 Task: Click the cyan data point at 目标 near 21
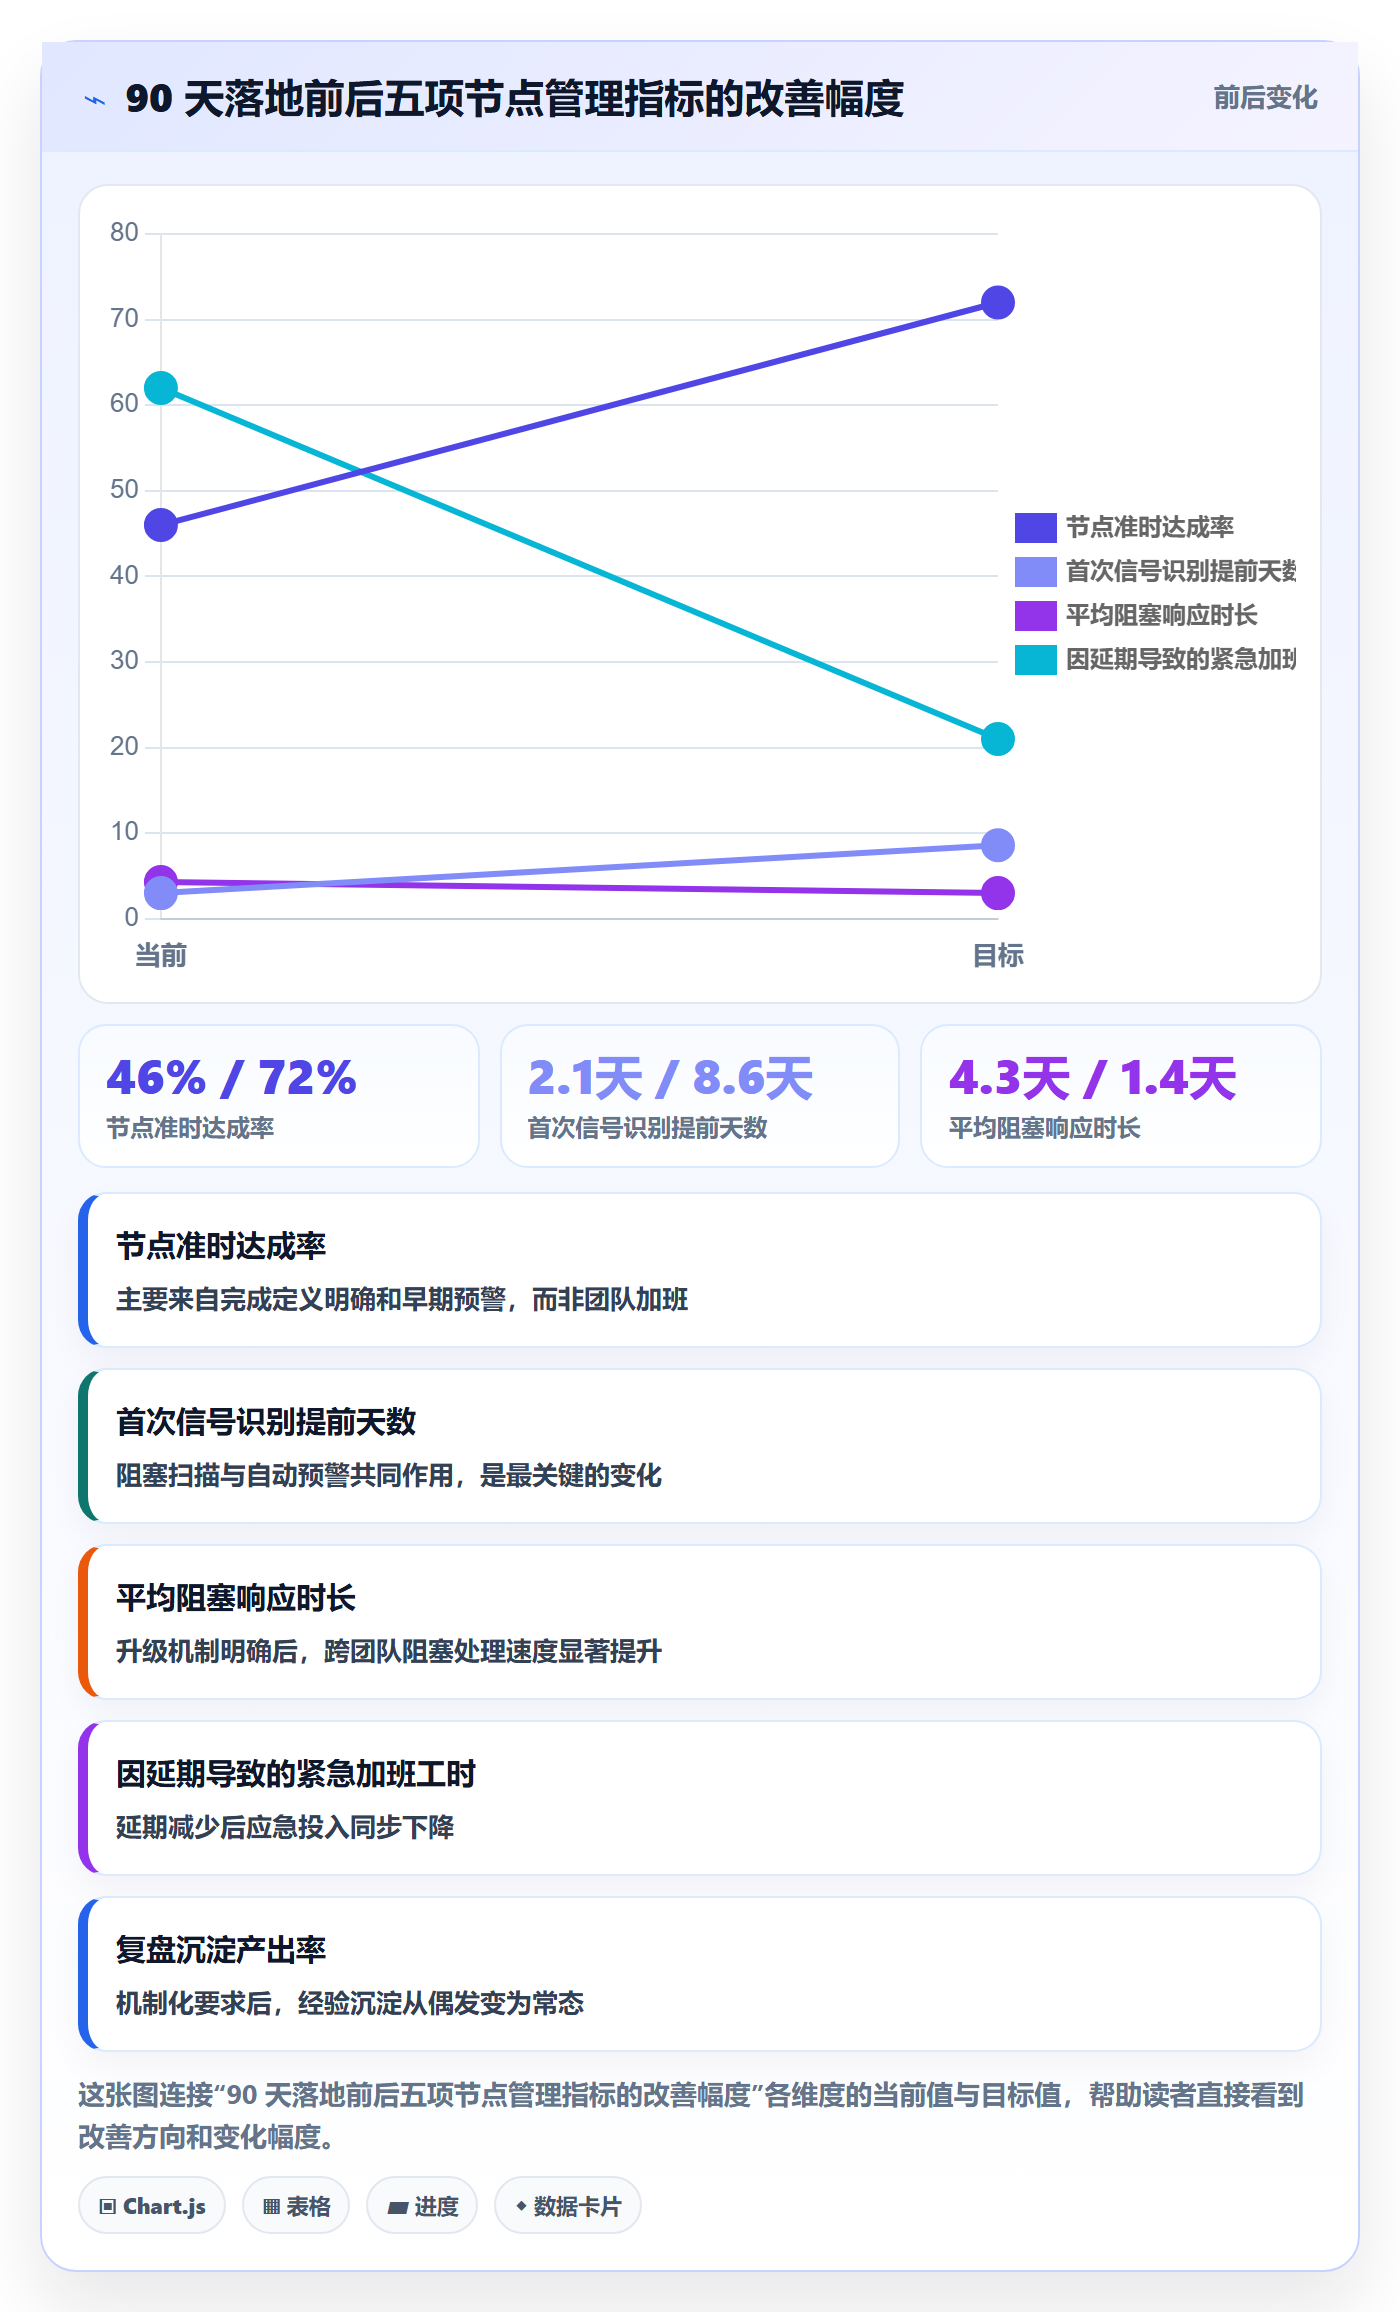coord(998,739)
